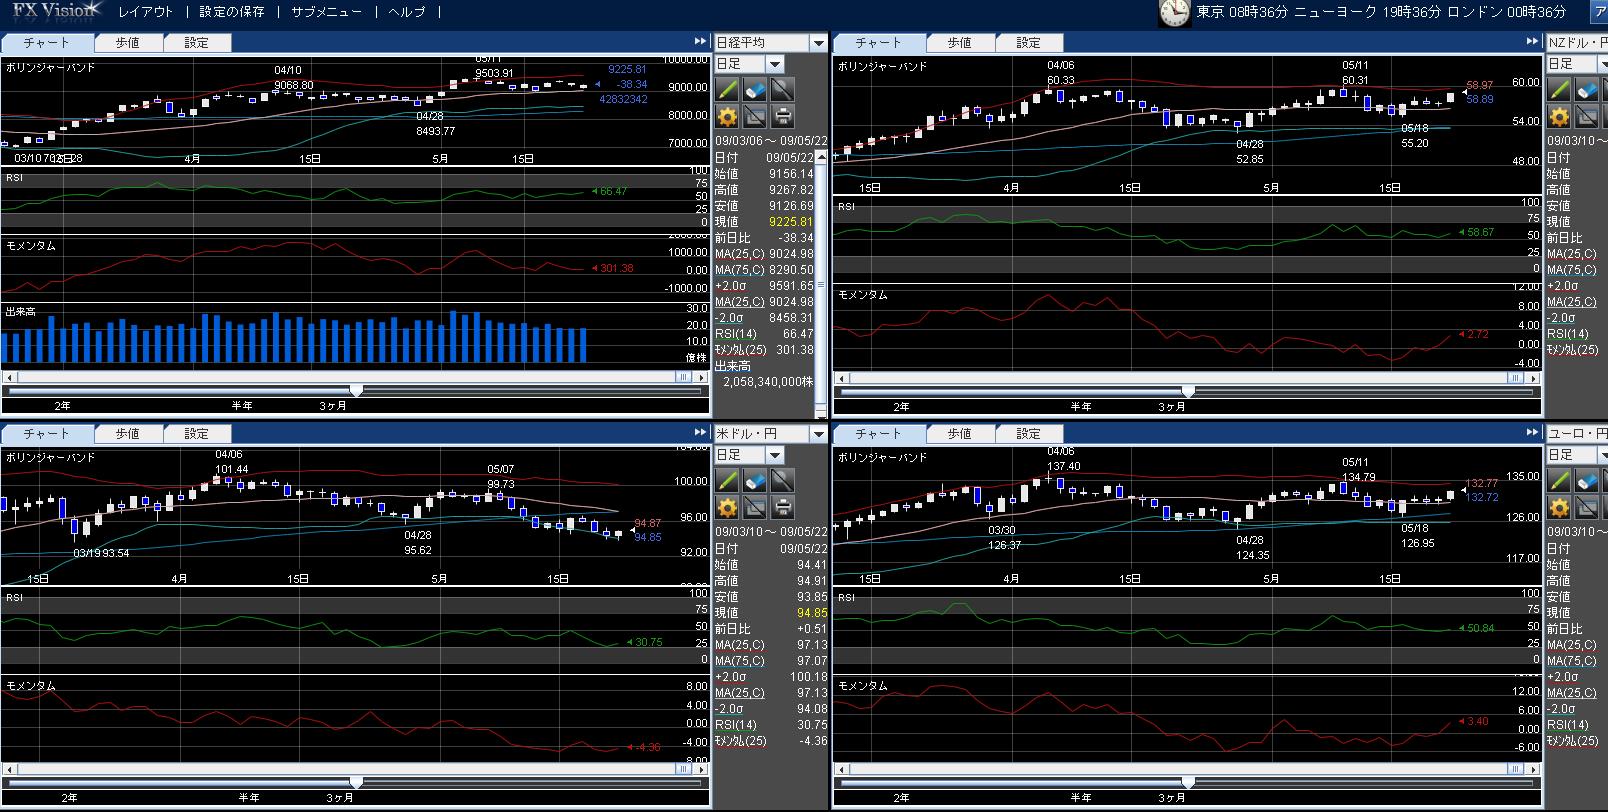Select the pencil tool in ユーロ・円 panel
Image resolution: width=1608 pixels, height=812 pixels.
[x=1559, y=481]
